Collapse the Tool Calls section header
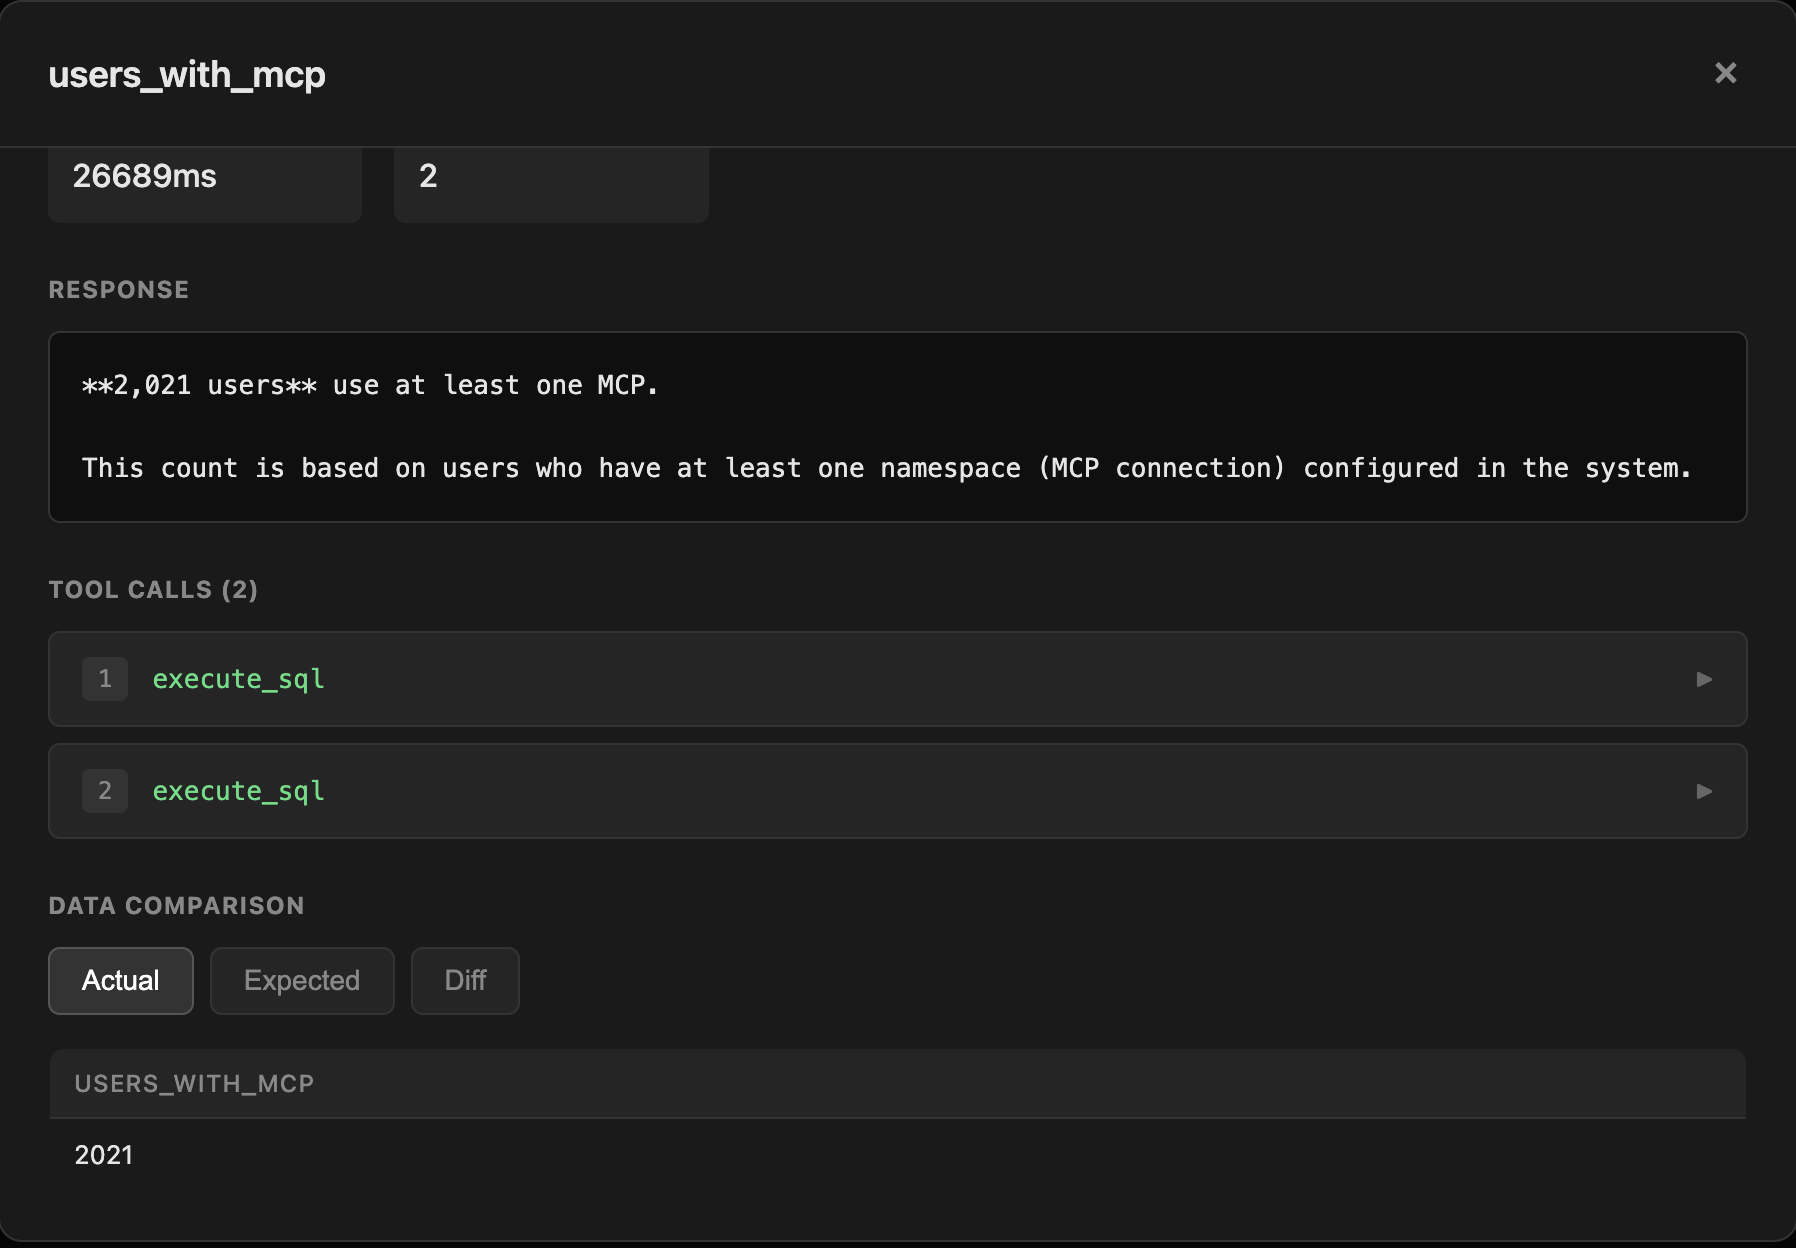Image resolution: width=1796 pixels, height=1248 pixels. point(153,590)
